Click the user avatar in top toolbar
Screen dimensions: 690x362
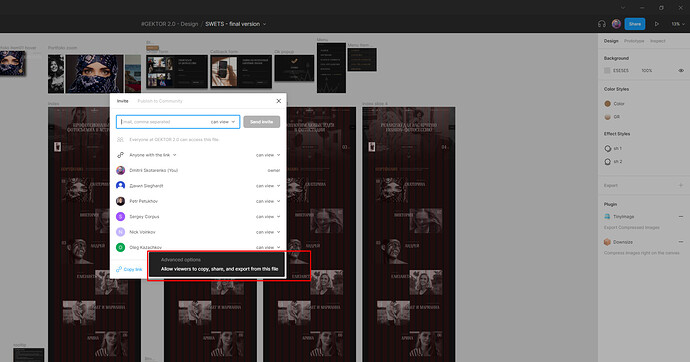pyautogui.click(x=616, y=24)
